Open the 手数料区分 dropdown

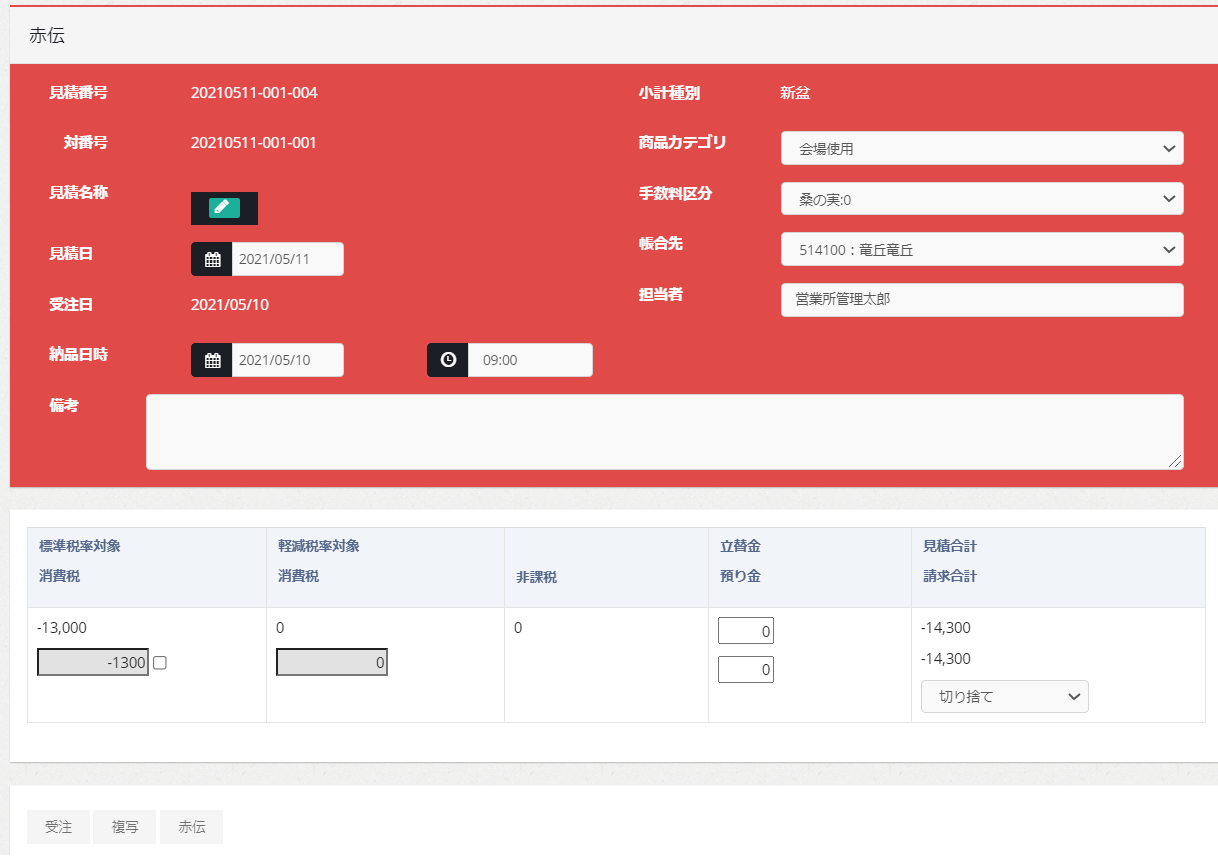click(x=981, y=199)
